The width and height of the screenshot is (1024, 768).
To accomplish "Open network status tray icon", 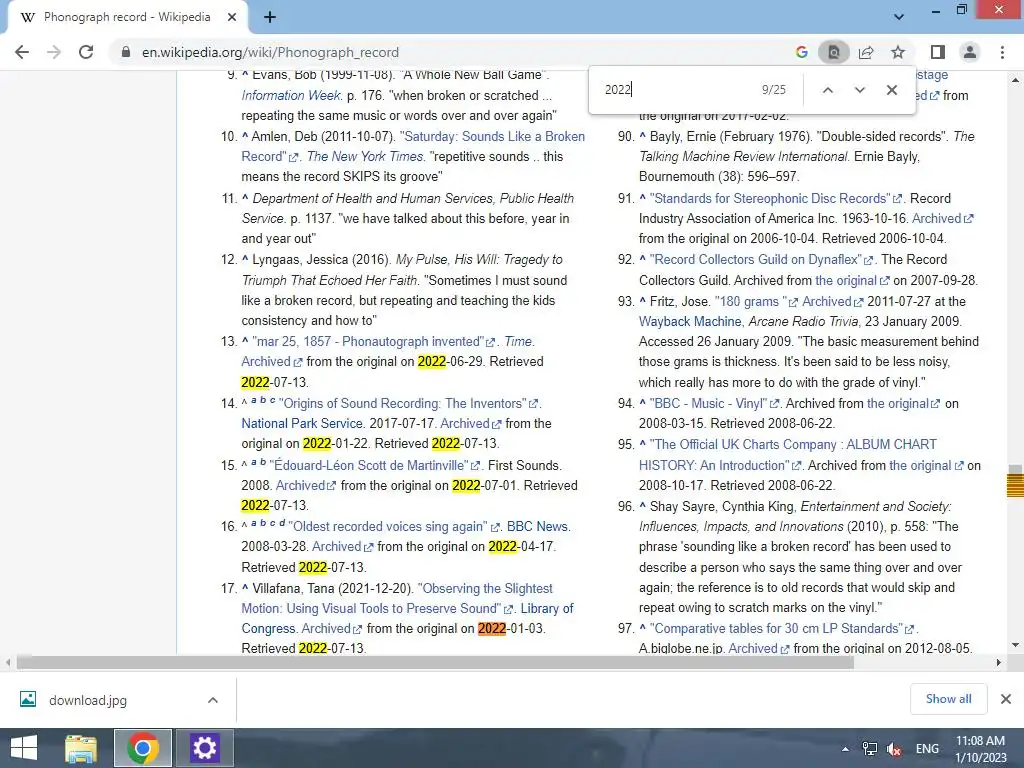I will [x=870, y=749].
